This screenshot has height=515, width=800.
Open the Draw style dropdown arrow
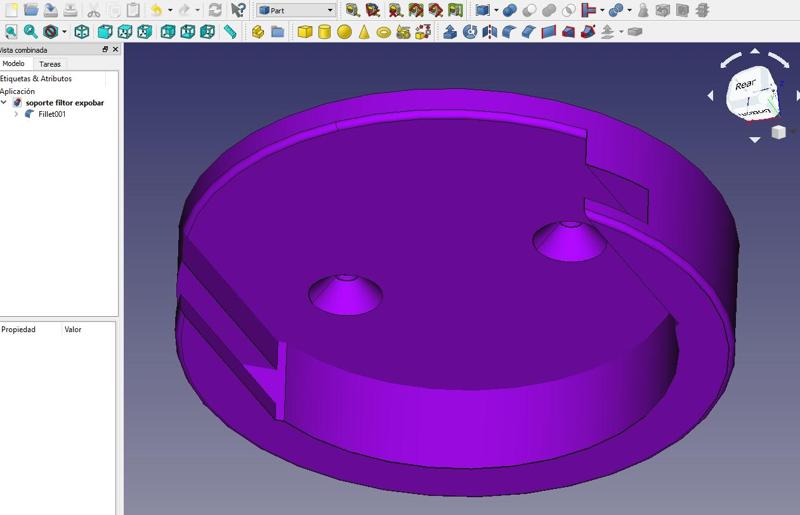[64, 32]
